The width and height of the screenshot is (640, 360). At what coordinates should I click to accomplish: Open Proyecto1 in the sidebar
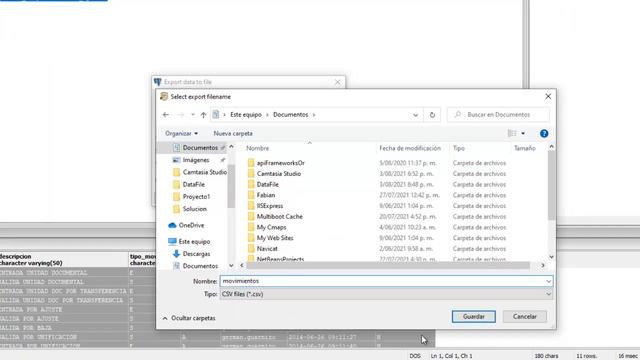pos(196,197)
